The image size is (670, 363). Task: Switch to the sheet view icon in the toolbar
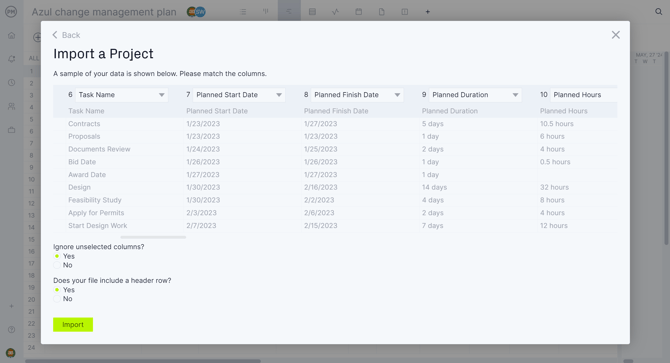click(312, 12)
